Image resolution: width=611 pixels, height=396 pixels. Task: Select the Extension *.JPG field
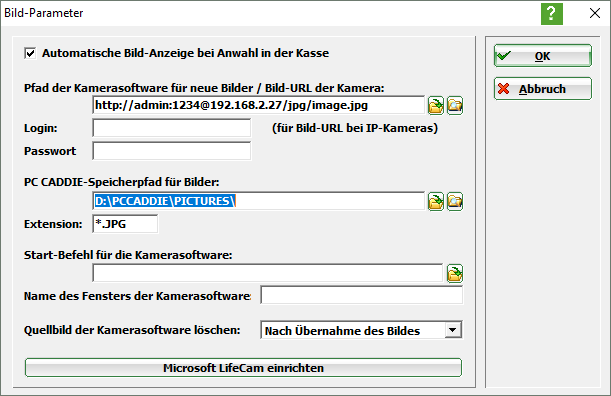(x=125, y=224)
